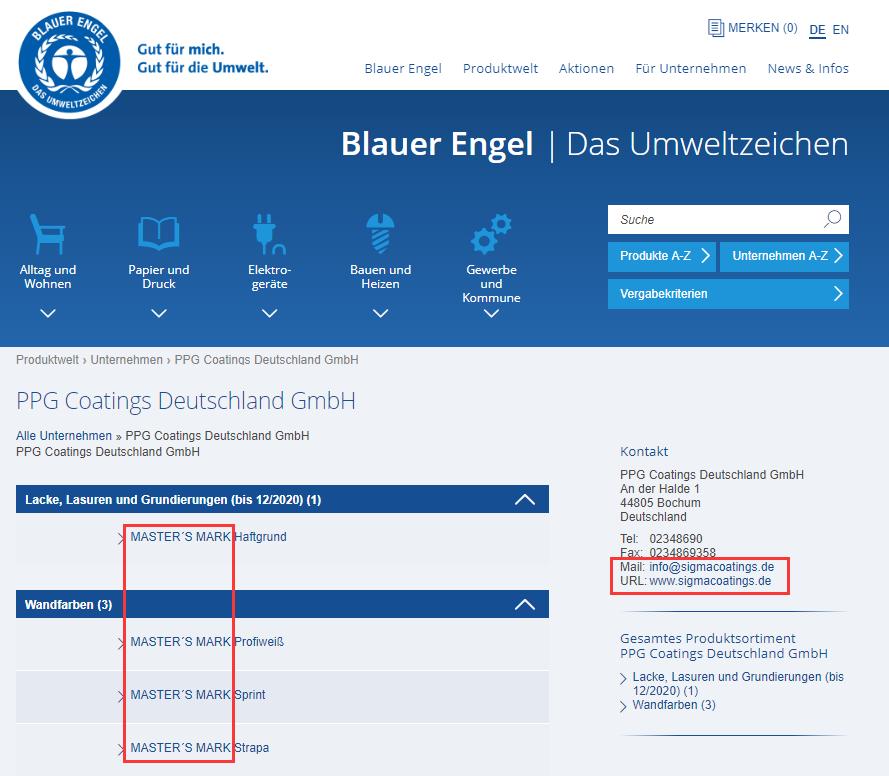This screenshot has height=776, width=889.
Task: Click the Unternehmen A-Z button
Action: click(784, 256)
